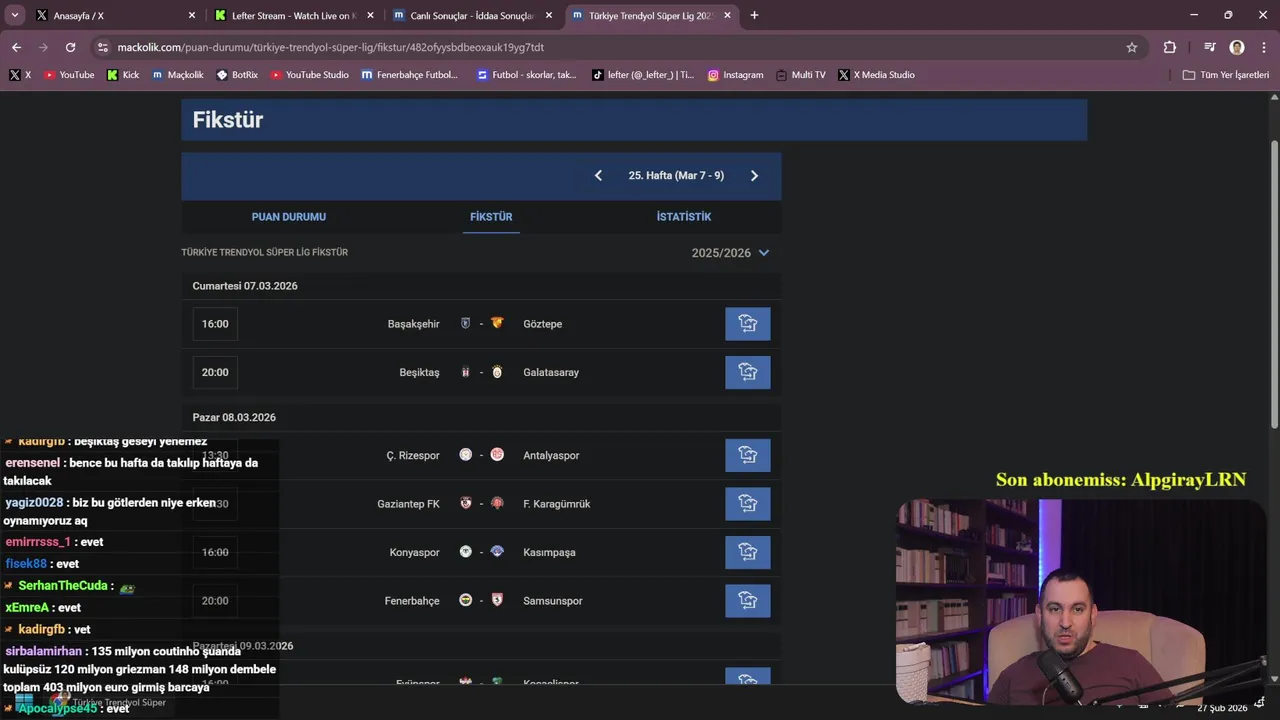
Task: Go to next week with right arrow
Action: click(754, 175)
